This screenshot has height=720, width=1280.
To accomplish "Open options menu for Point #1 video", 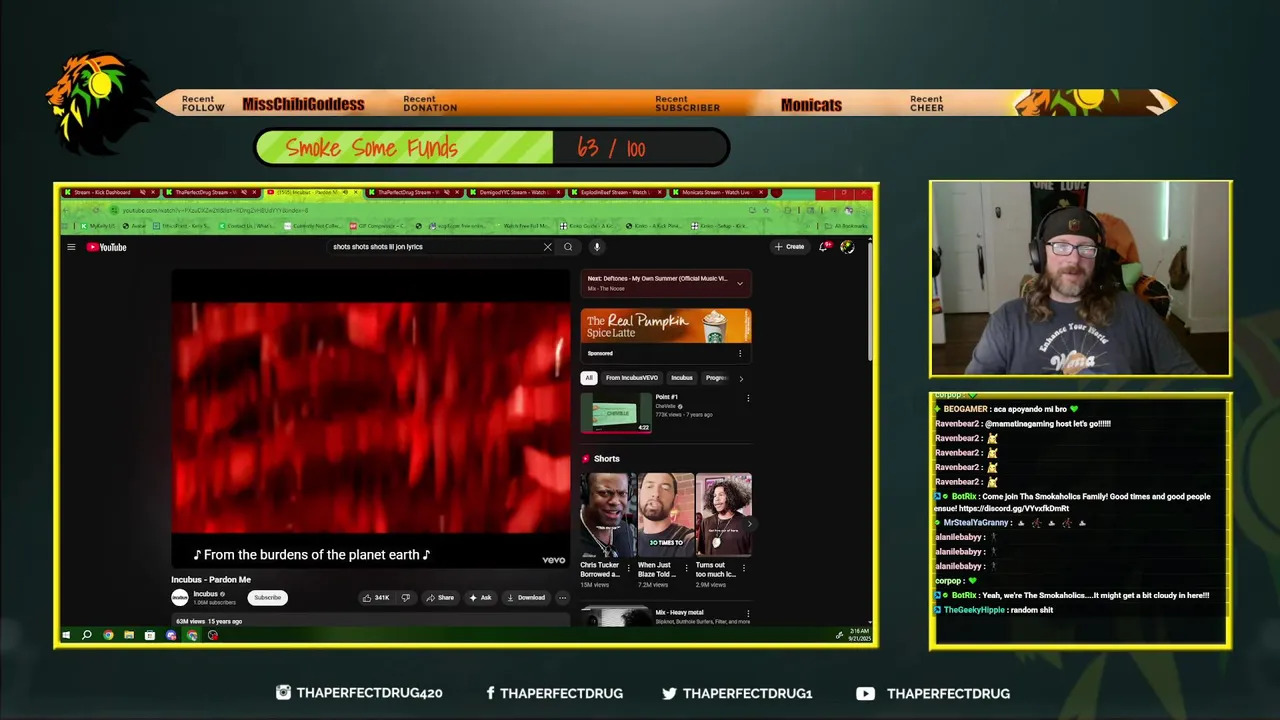I will coord(747,398).
